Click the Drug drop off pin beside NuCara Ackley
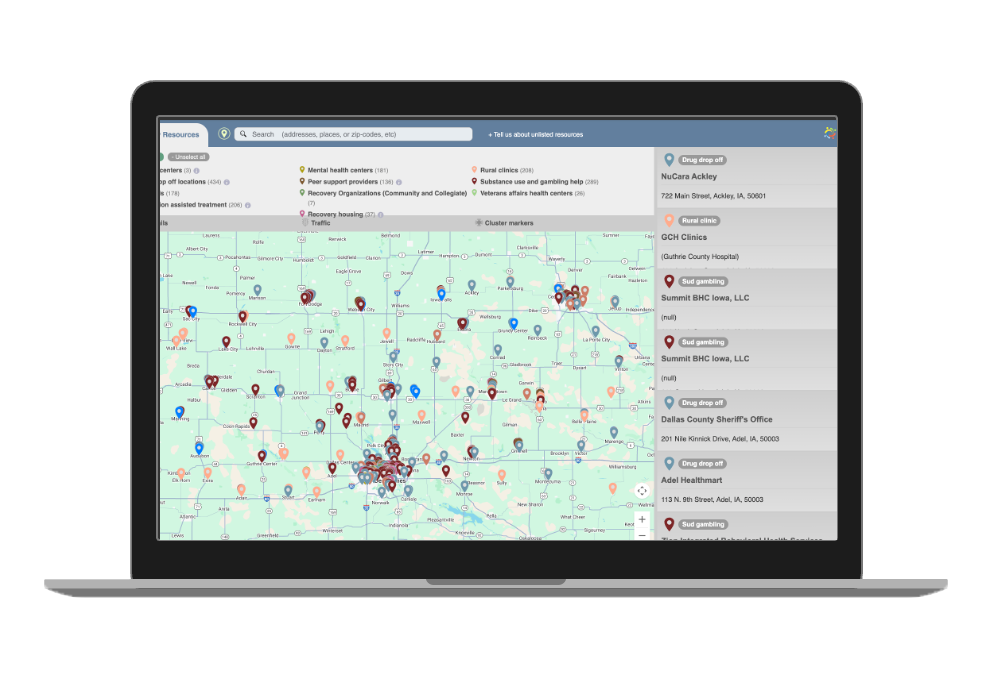This screenshot has width=1000, height=681. (x=667, y=160)
